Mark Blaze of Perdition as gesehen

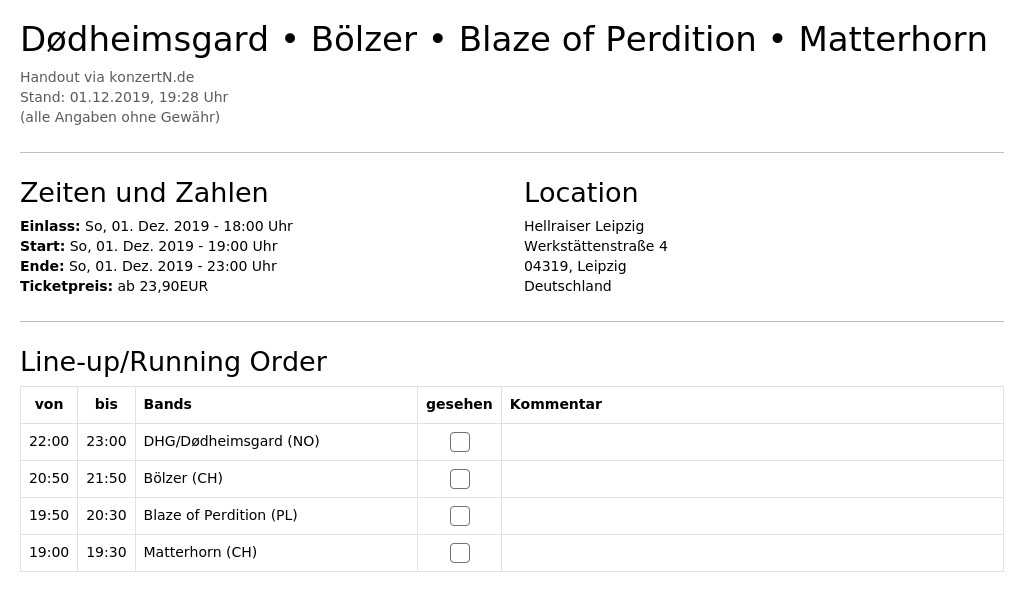[460, 516]
